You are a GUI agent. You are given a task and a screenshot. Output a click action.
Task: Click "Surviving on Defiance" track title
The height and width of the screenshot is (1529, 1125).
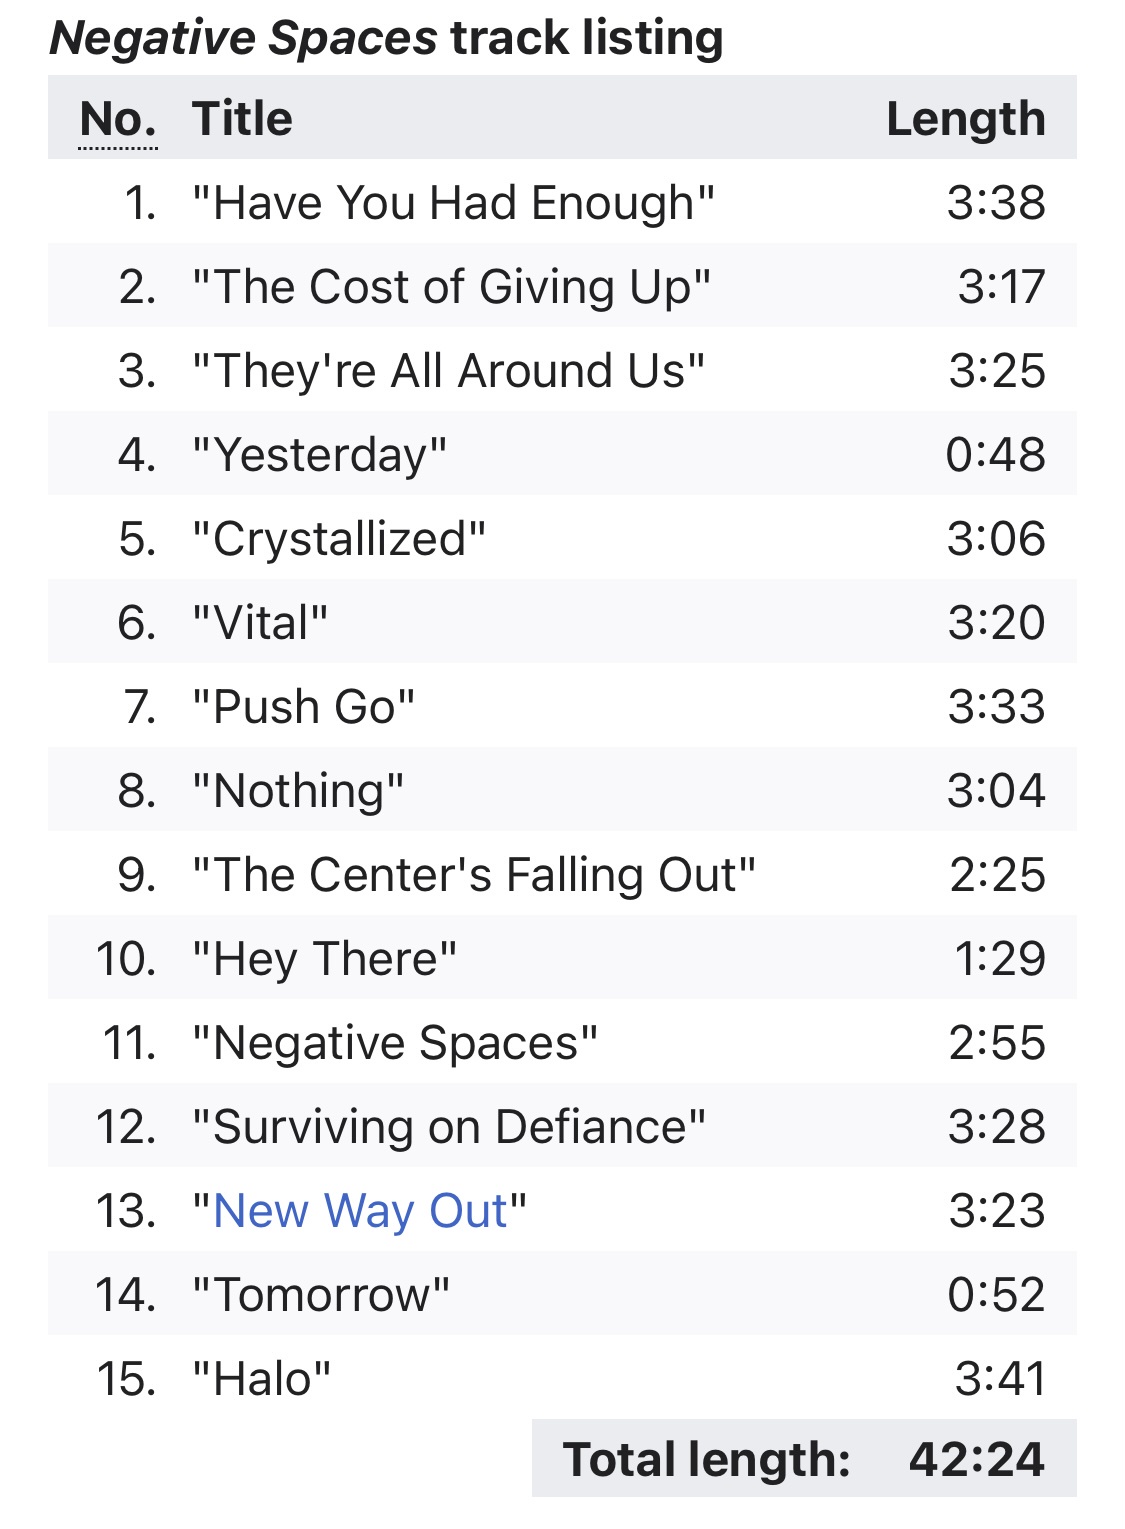(x=449, y=1127)
